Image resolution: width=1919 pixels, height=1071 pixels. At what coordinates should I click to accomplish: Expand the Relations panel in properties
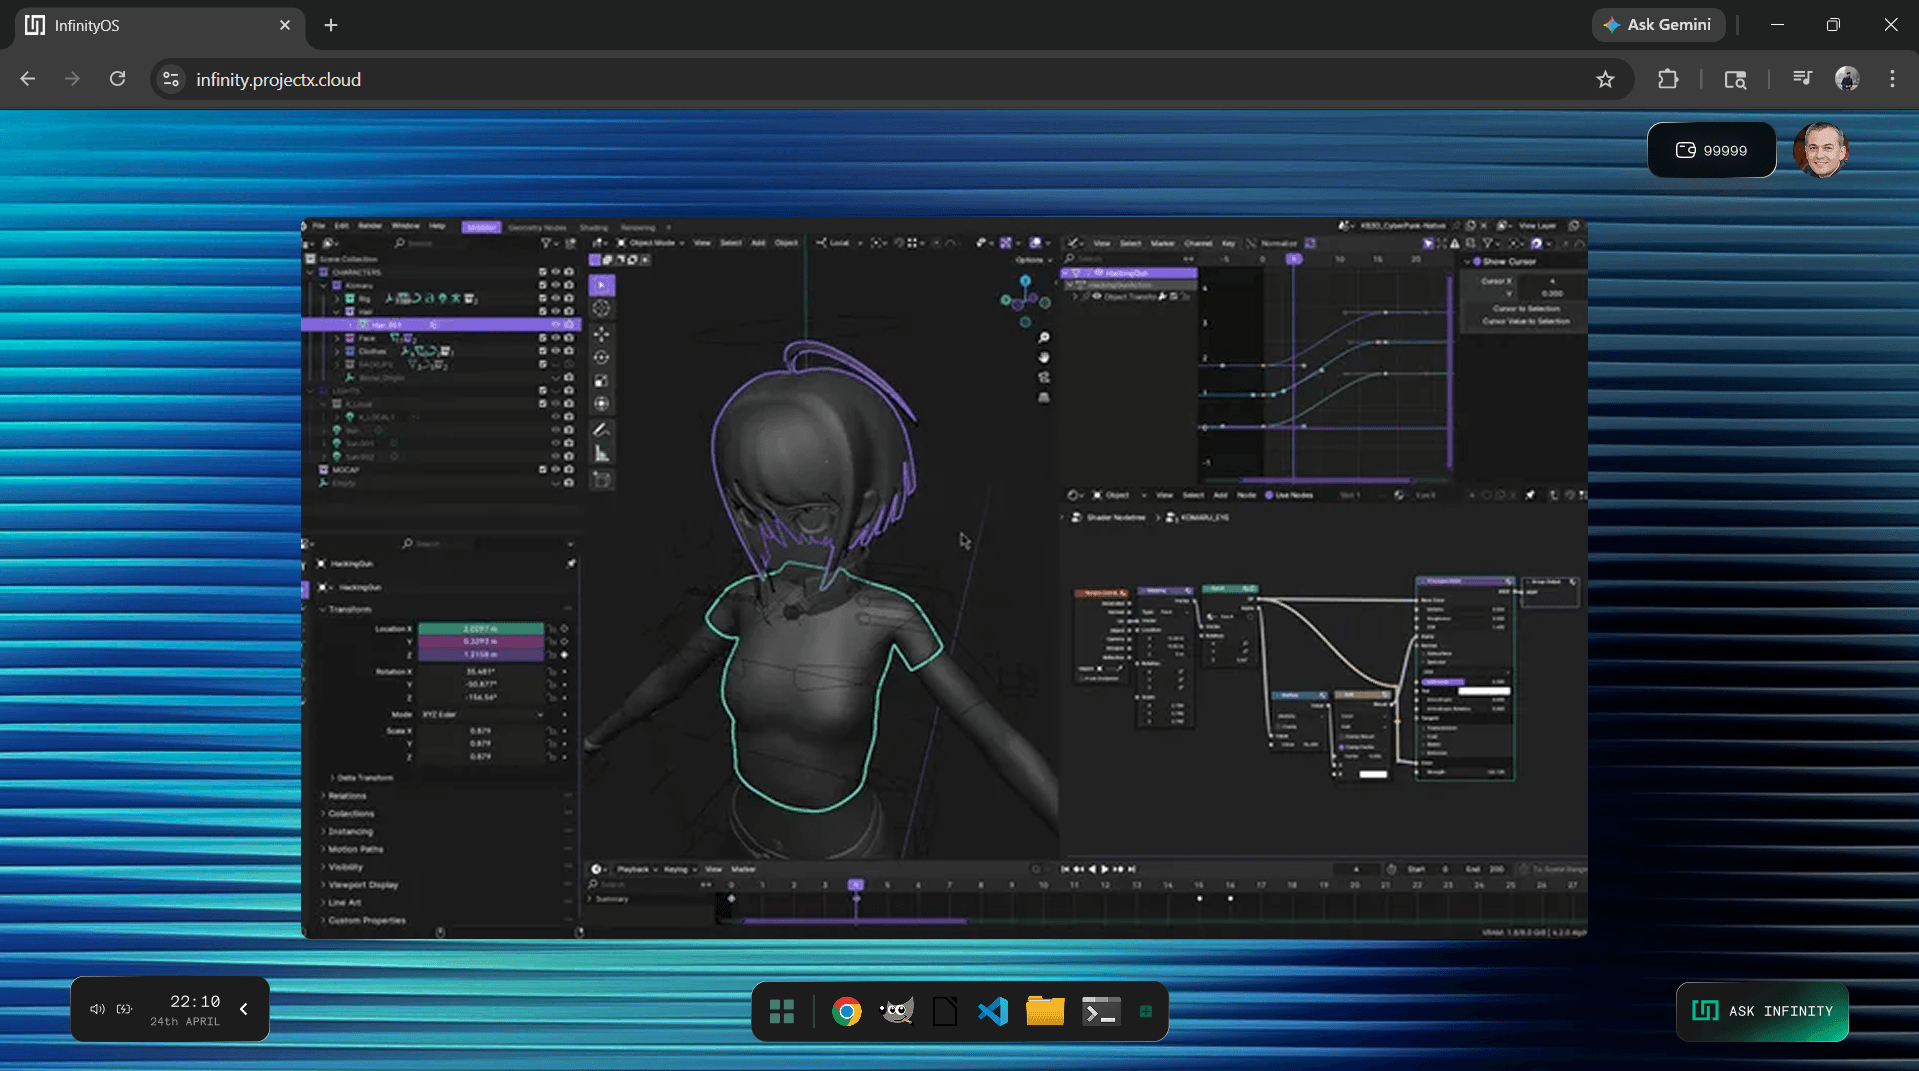347,796
